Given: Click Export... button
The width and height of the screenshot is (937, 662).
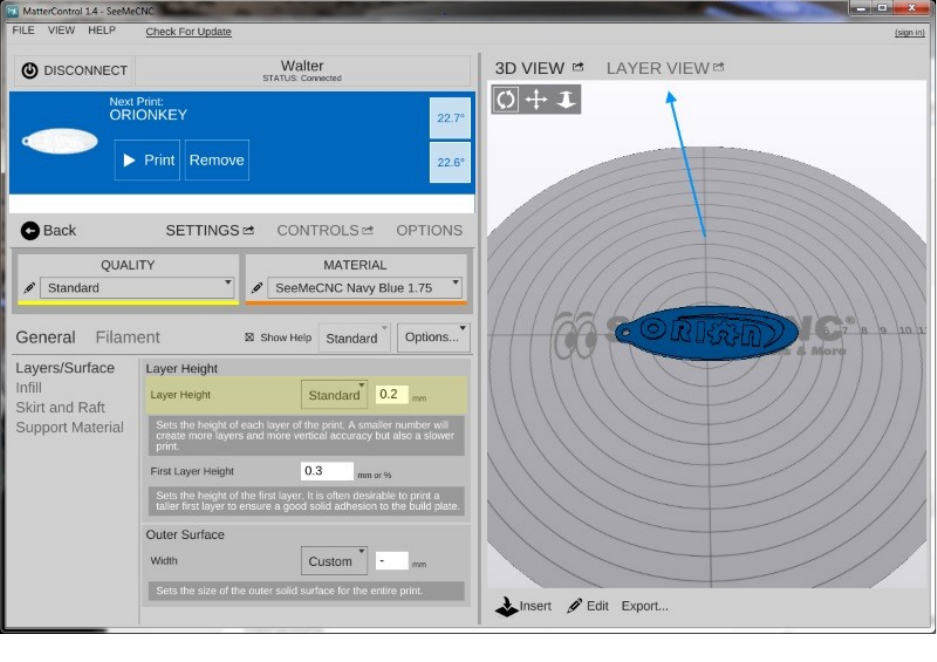Looking at the screenshot, I should [x=645, y=606].
